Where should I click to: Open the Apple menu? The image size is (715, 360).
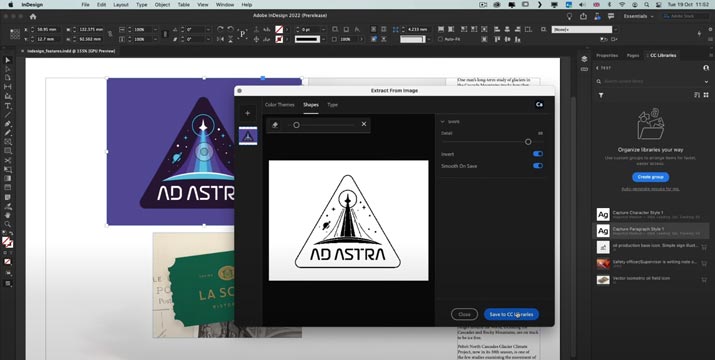10,5
